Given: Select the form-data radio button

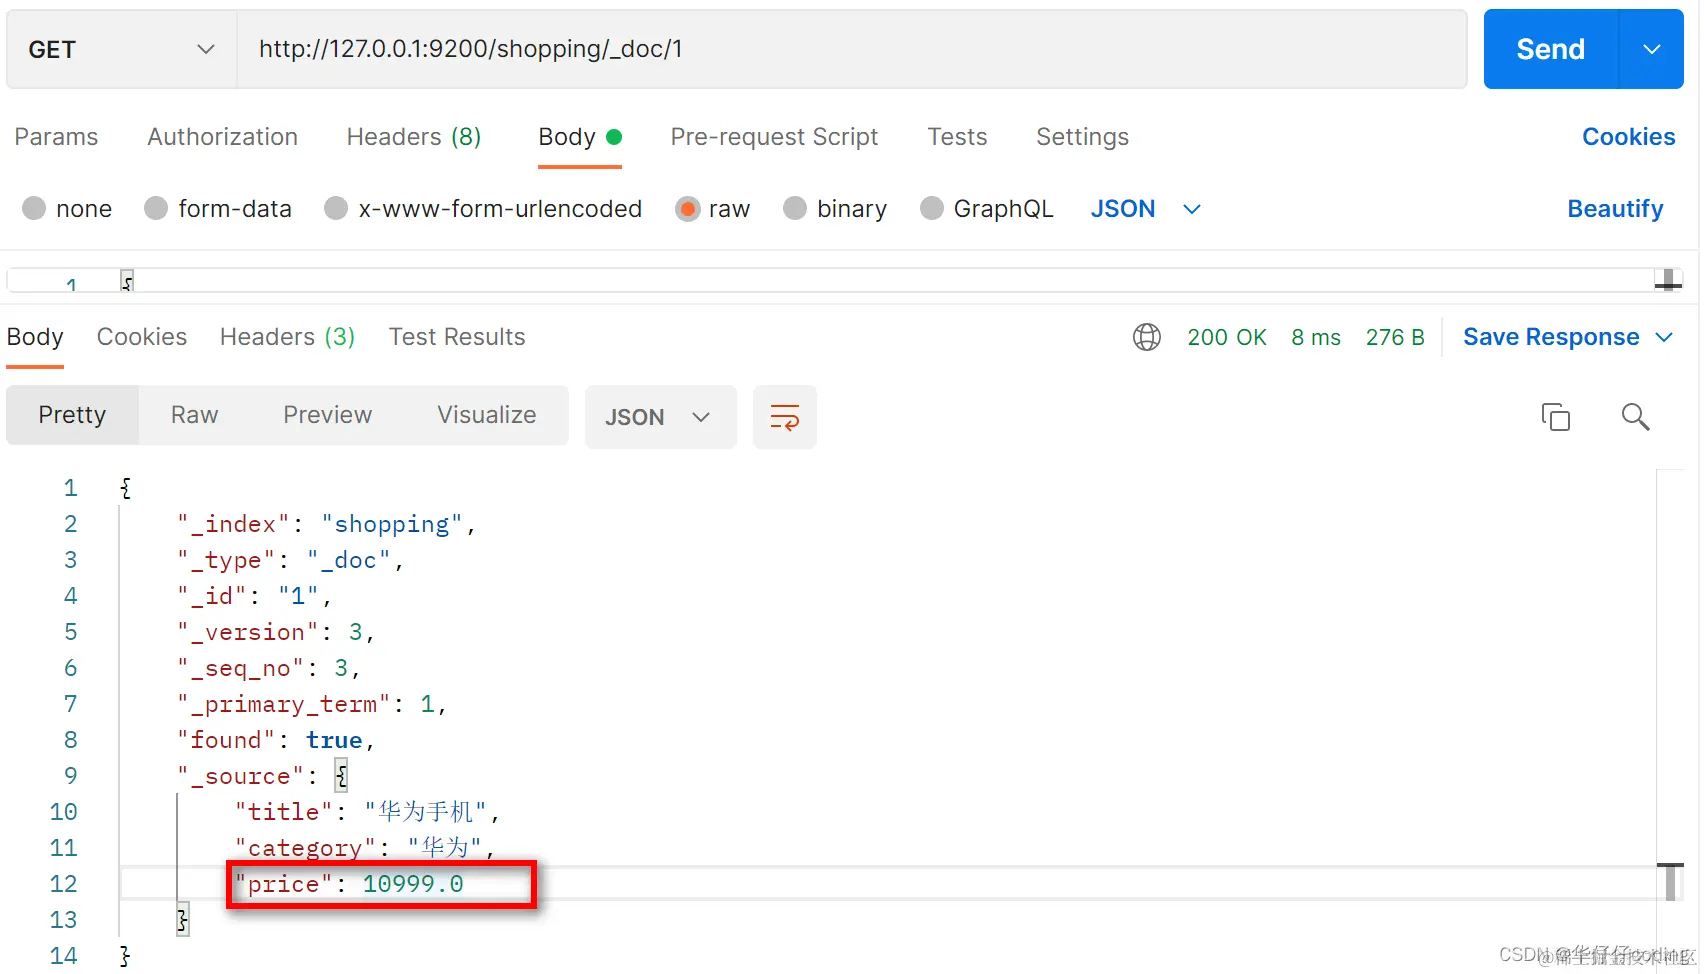Looking at the screenshot, I should click(x=156, y=208).
